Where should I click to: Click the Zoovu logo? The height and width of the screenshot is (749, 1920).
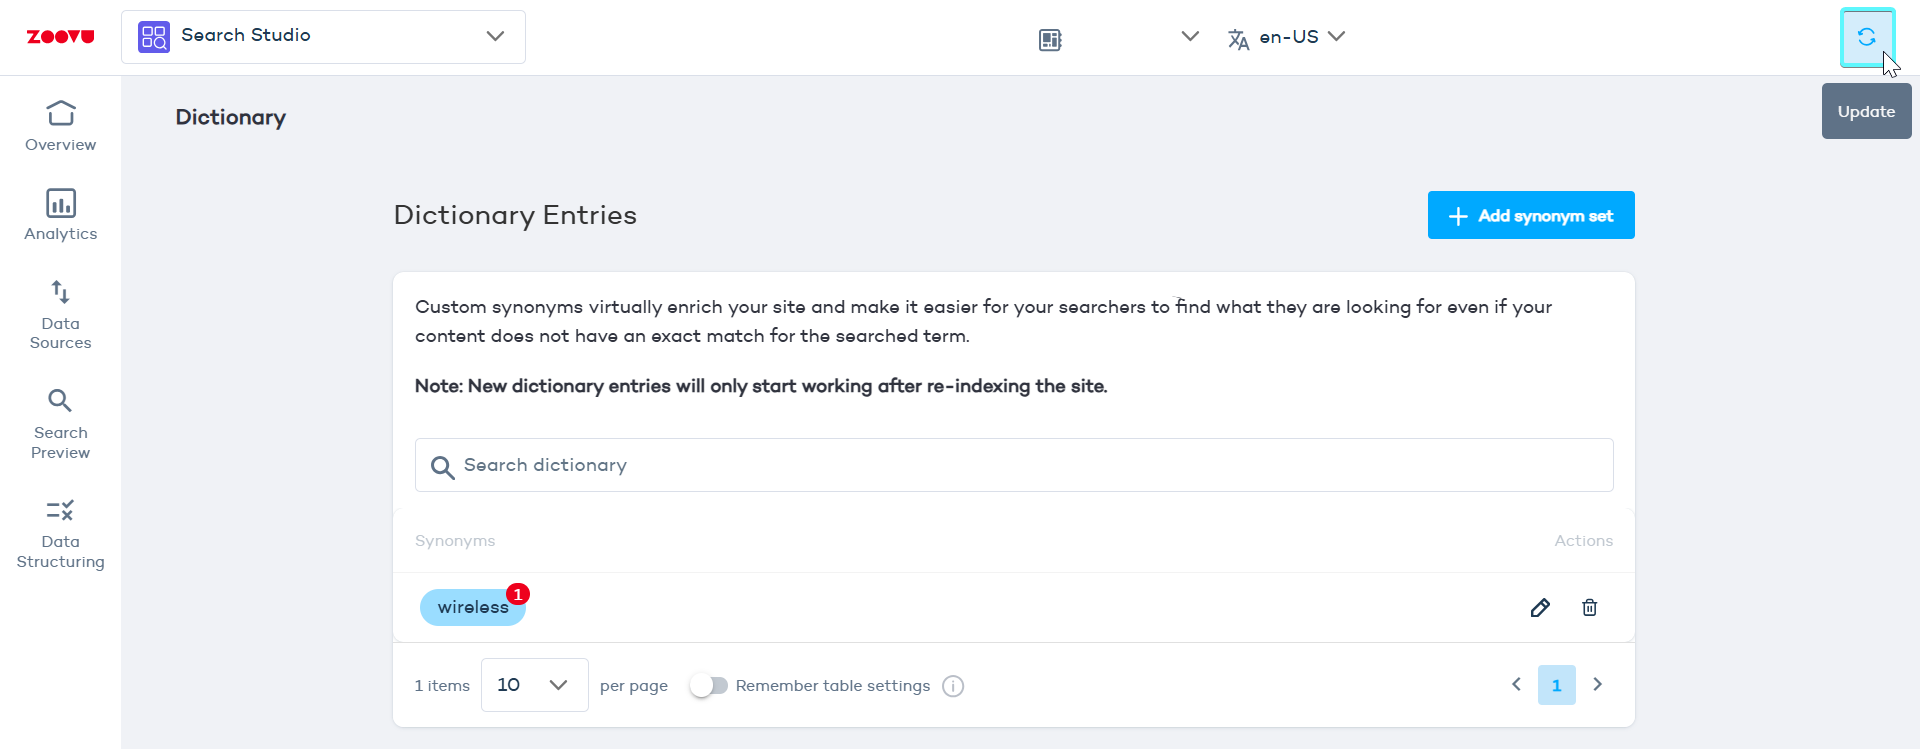tap(60, 37)
